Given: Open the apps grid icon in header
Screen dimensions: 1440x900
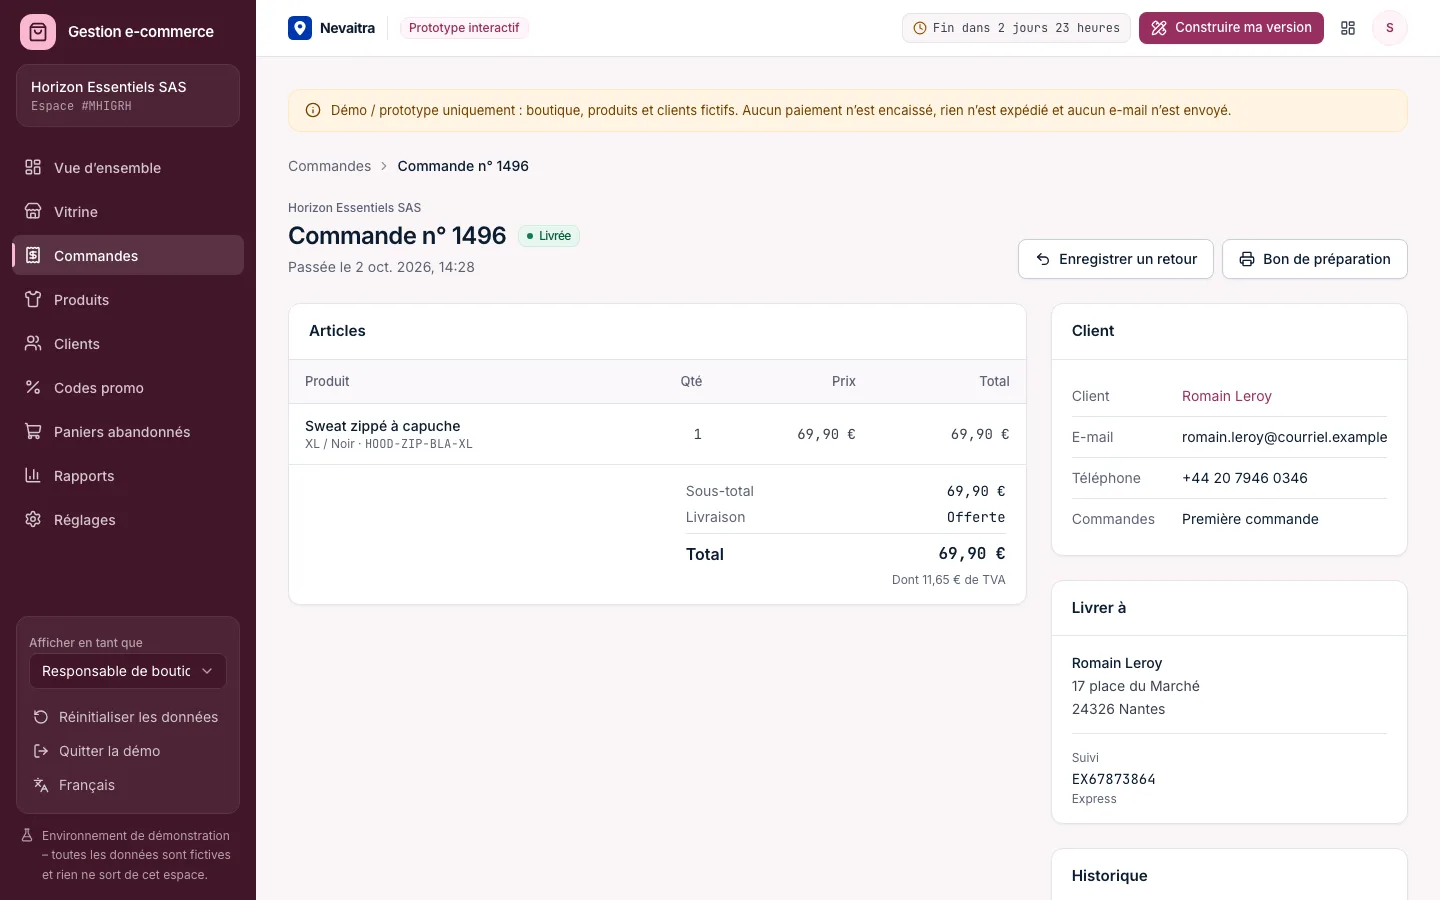Looking at the screenshot, I should click(x=1348, y=28).
